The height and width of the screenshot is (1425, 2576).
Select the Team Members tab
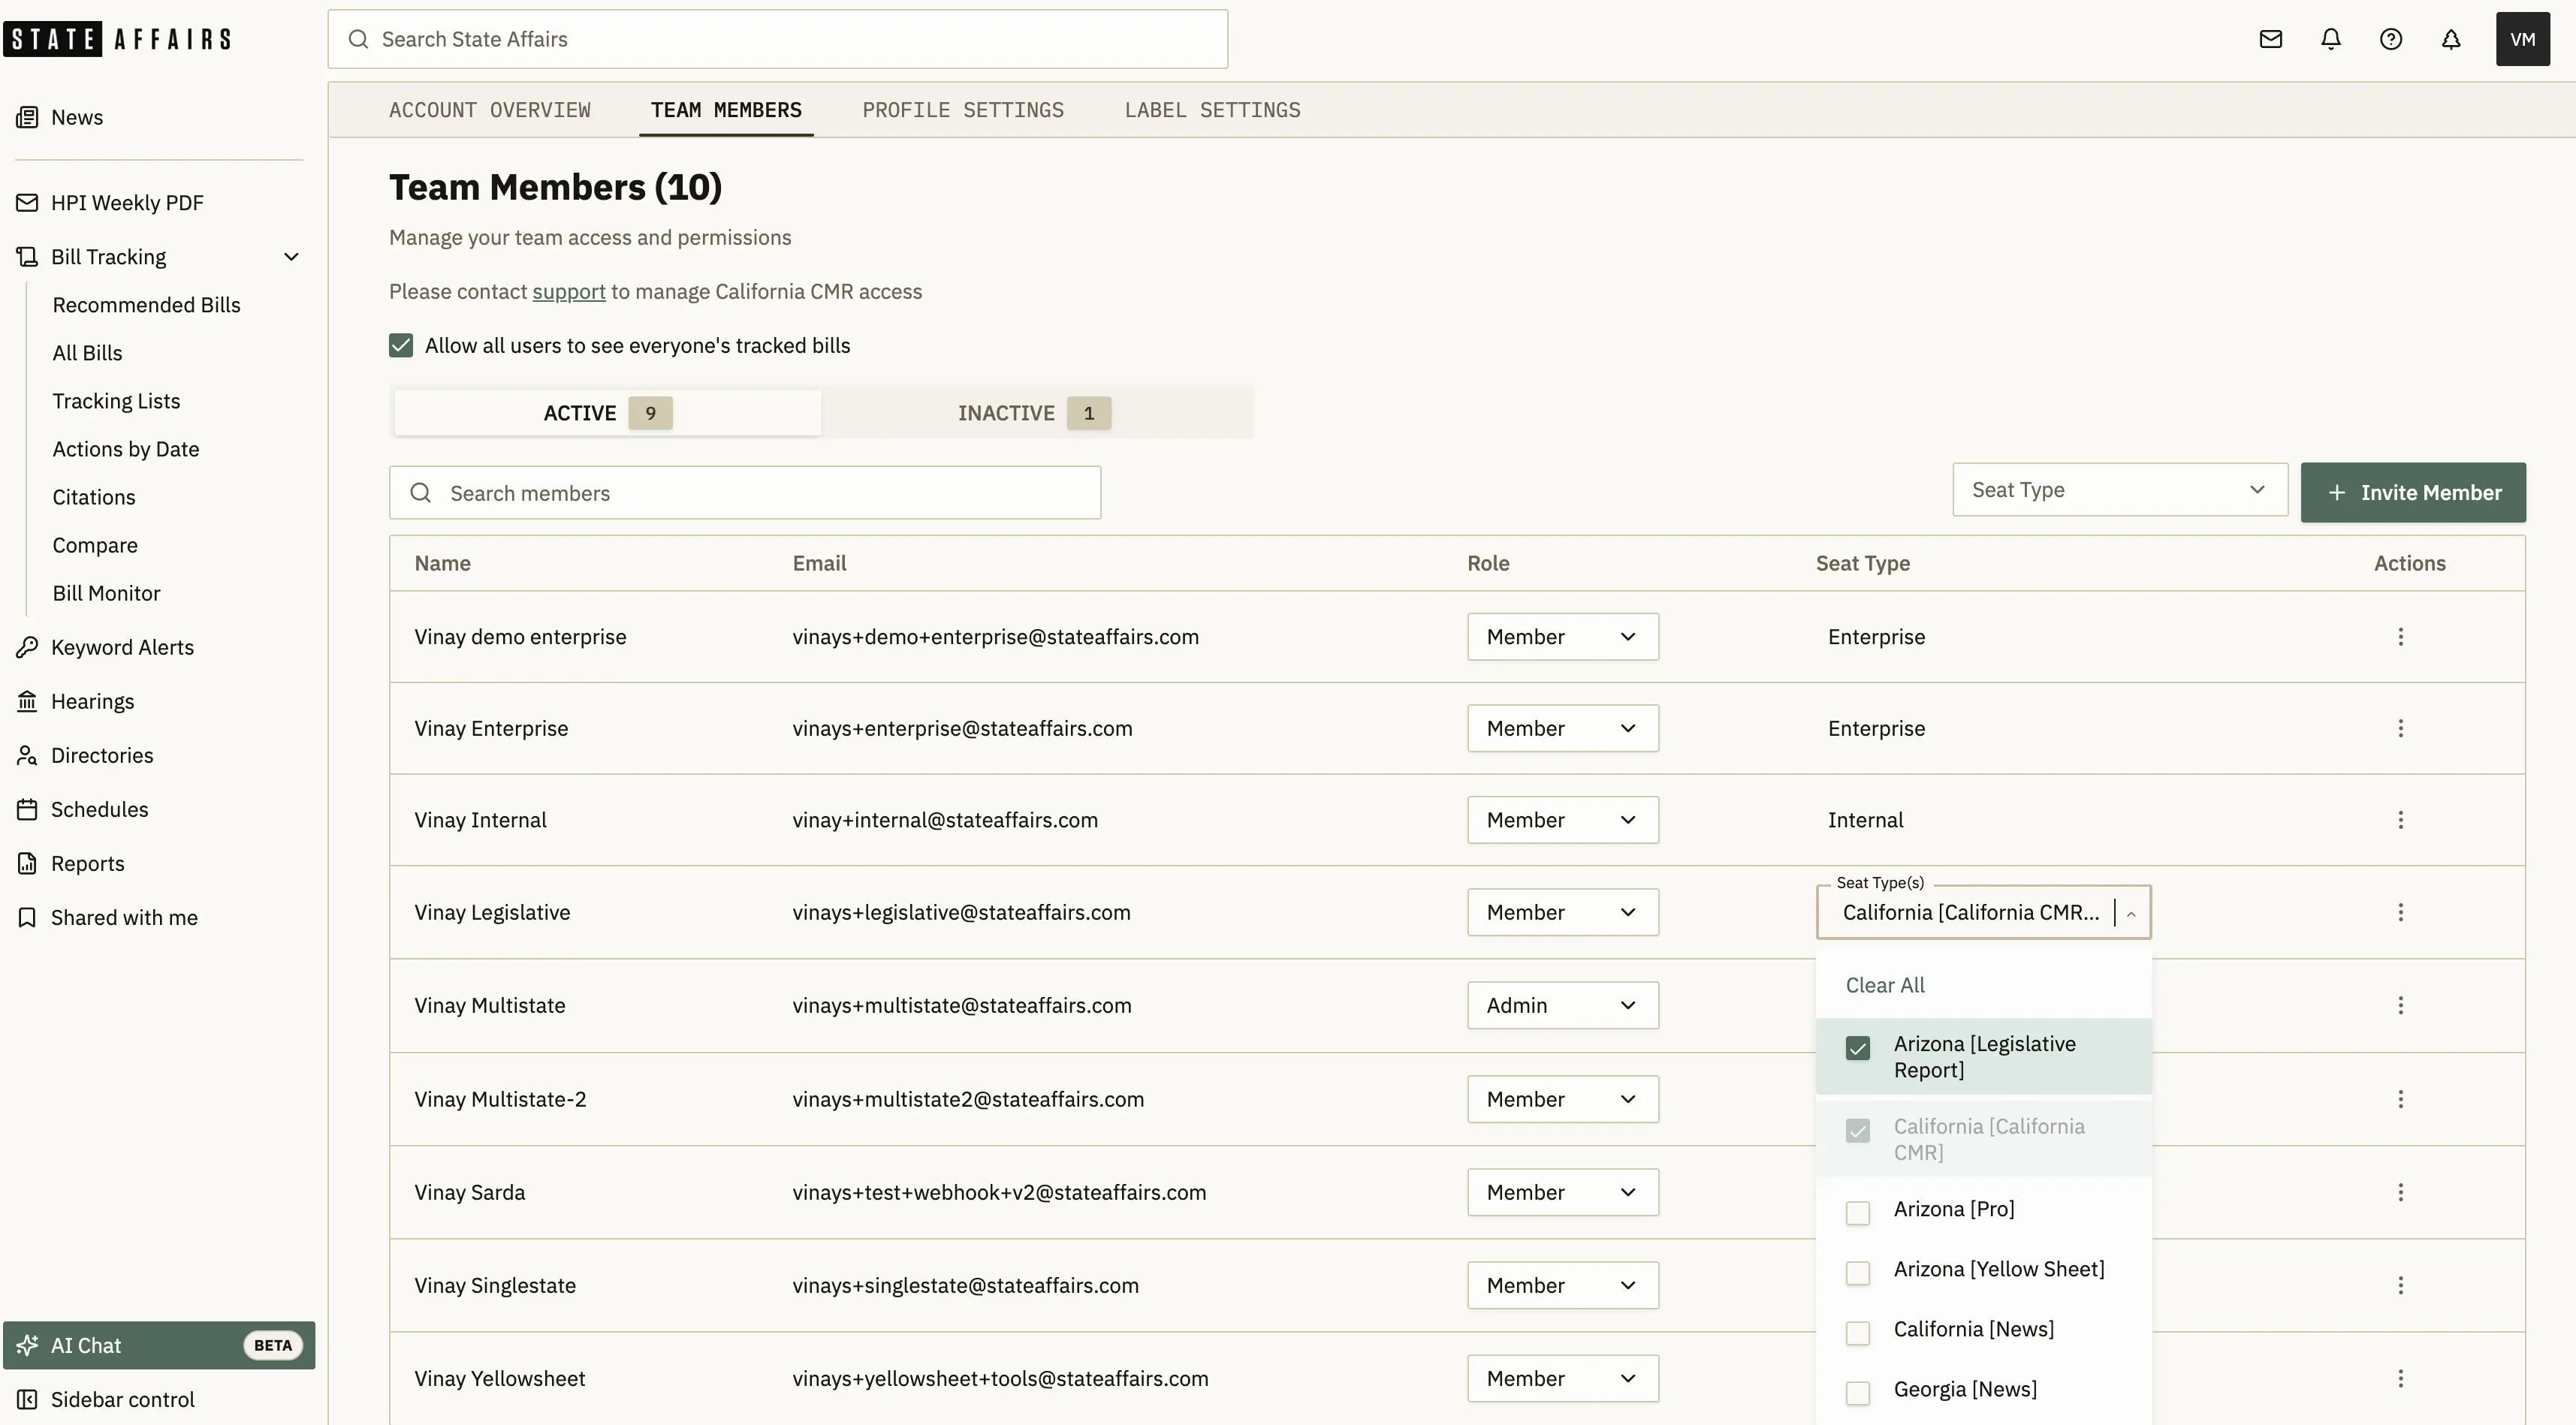(x=726, y=110)
